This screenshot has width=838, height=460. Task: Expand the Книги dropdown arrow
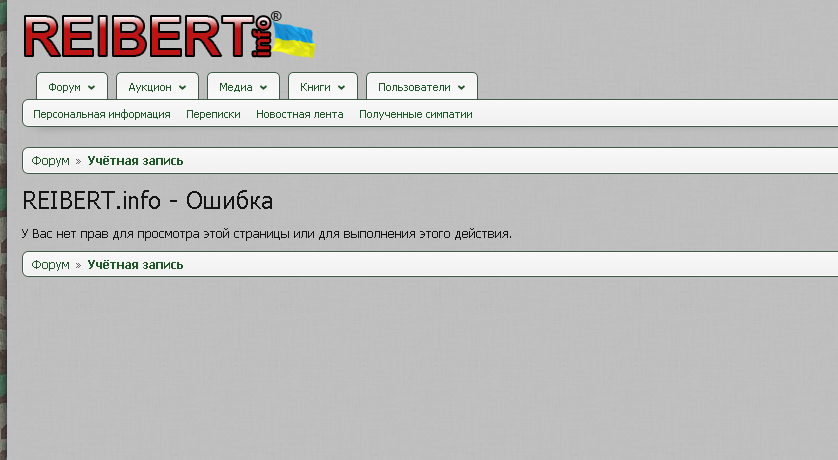pyautogui.click(x=341, y=88)
